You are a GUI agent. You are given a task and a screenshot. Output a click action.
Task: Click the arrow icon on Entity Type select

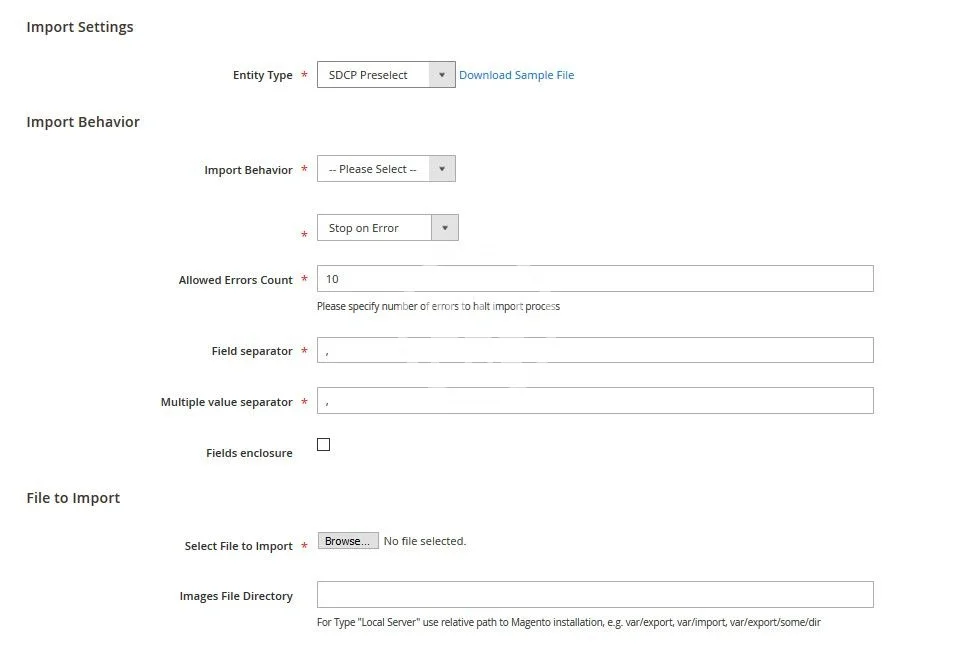pyautogui.click(x=442, y=75)
